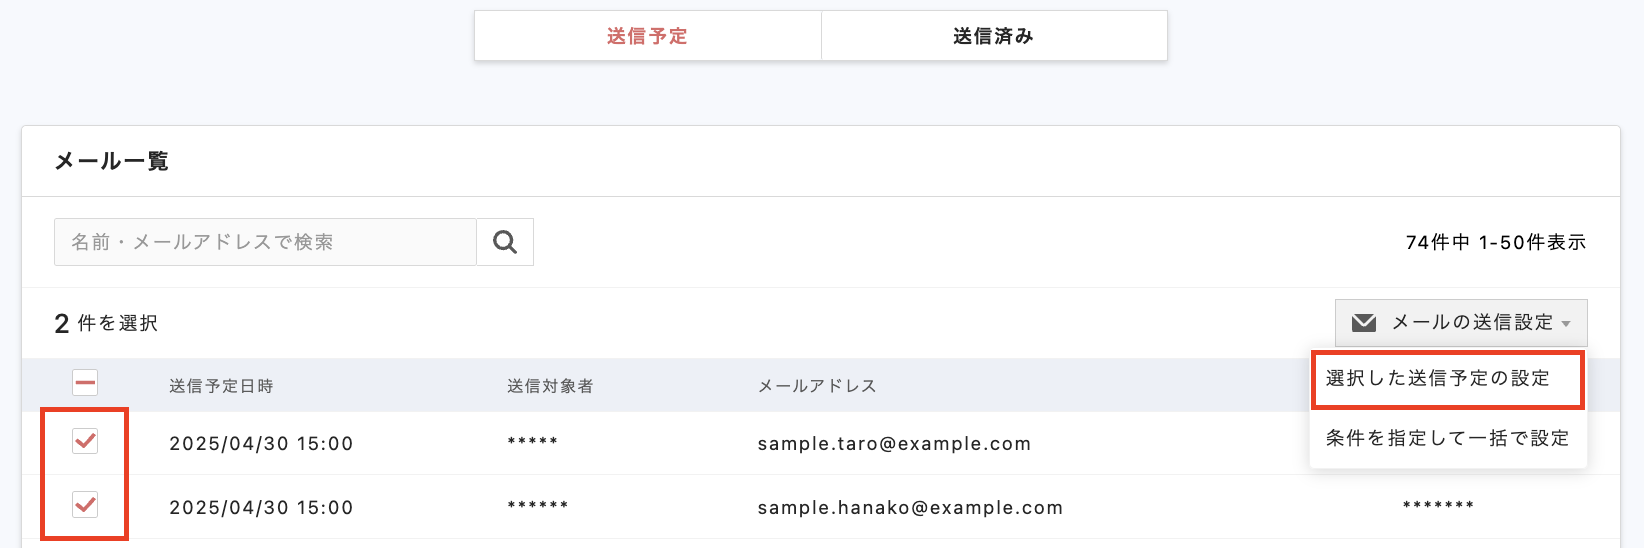1644x548 pixels.
Task: Click the magnifier search icon button
Action: [x=505, y=242]
